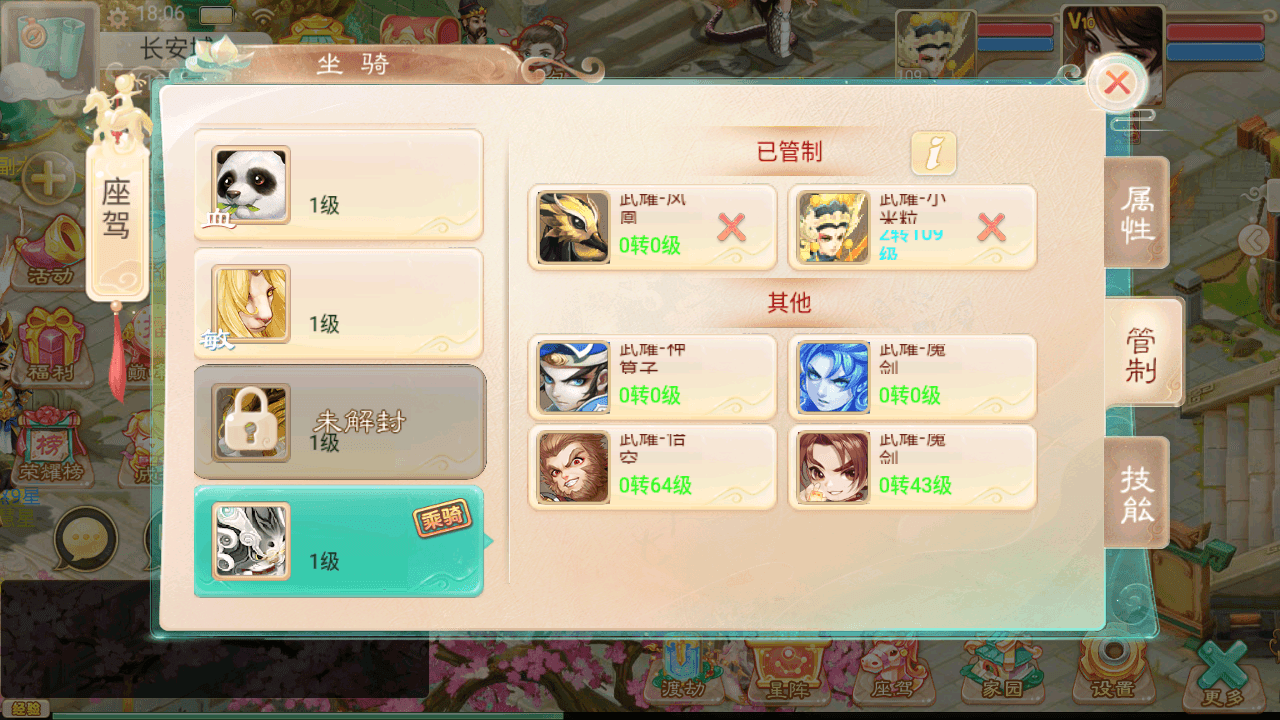Open the 家园 home icon
Screen dimensions: 1280x720
pos(1001,671)
